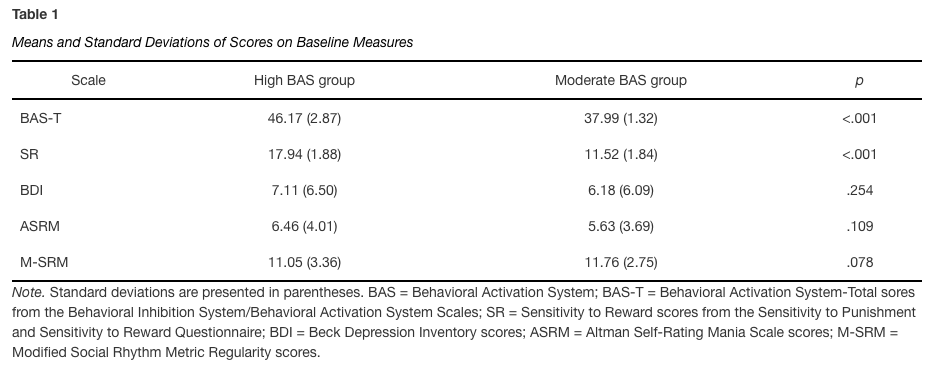Click the 37.99 (1.32) cell
The height and width of the screenshot is (379, 946).
[x=620, y=118]
